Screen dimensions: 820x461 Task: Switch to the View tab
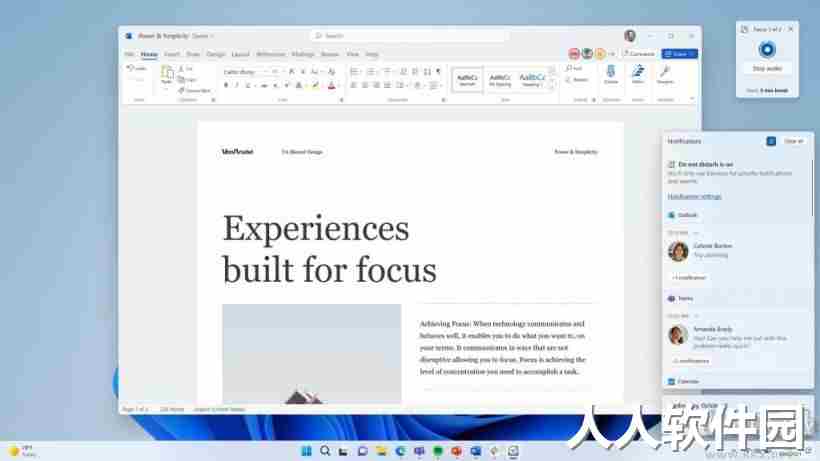[x=352, y=54]
